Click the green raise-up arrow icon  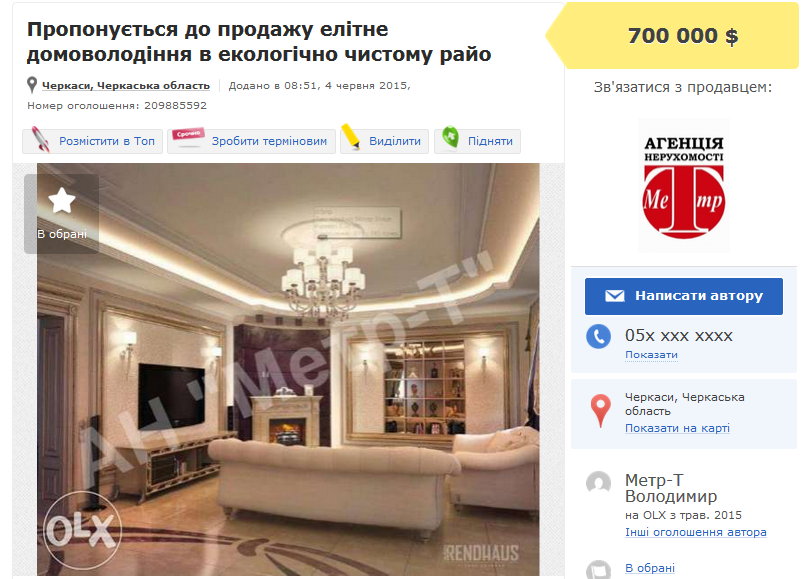[451, 137]
